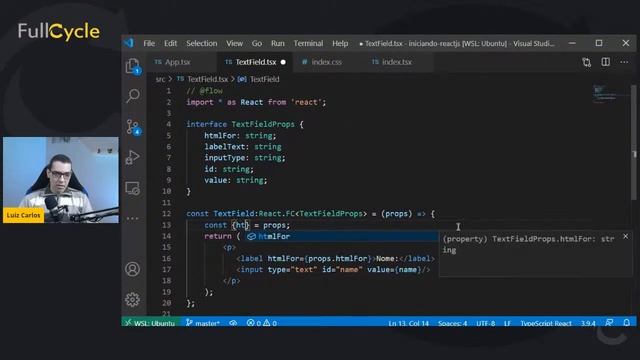The height and width of the screenshot is (360, 640).
Task: Open the Selection menu
Action: click(x=202, y=43)
